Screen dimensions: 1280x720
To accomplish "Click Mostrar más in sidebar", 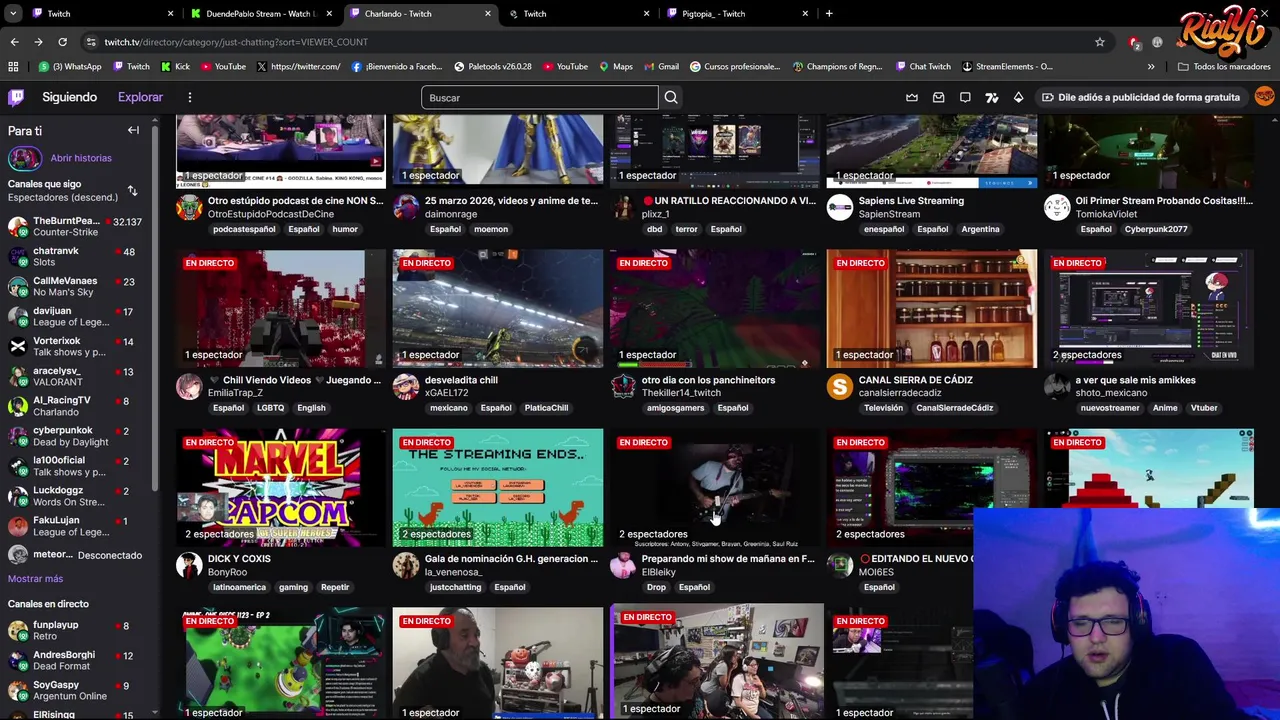I will pos(35,579).
